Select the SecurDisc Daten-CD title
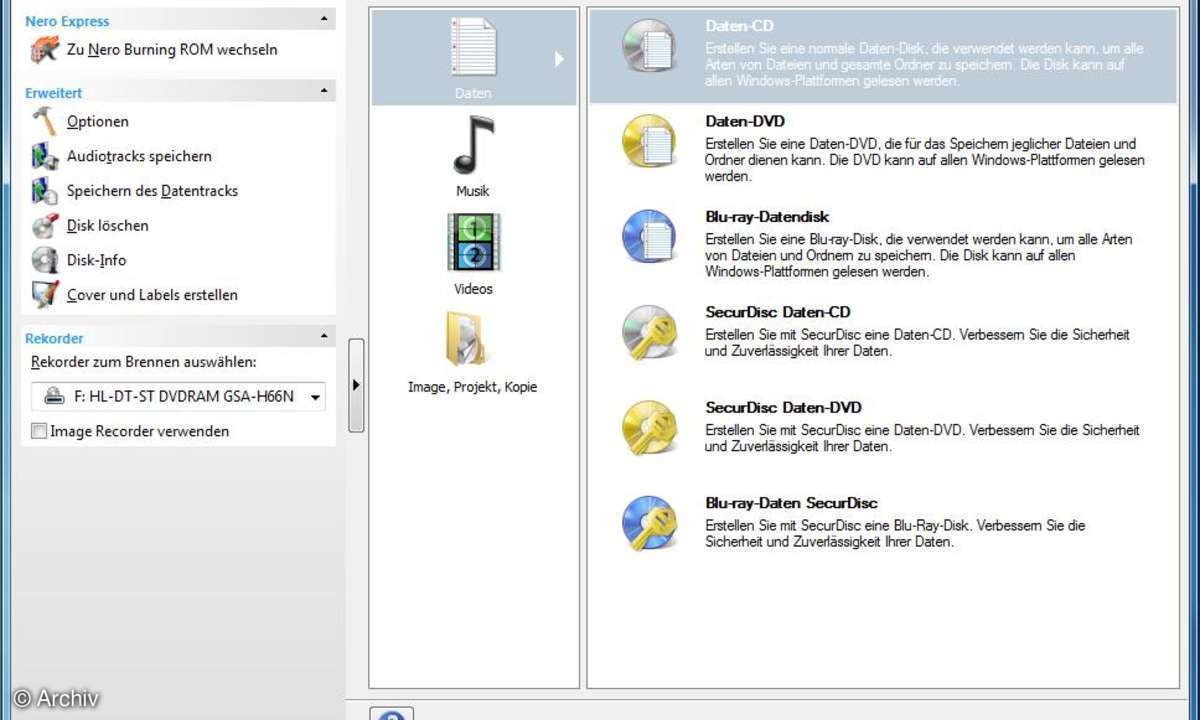Viewport: 1200px width, 720px height. [778, 312]
